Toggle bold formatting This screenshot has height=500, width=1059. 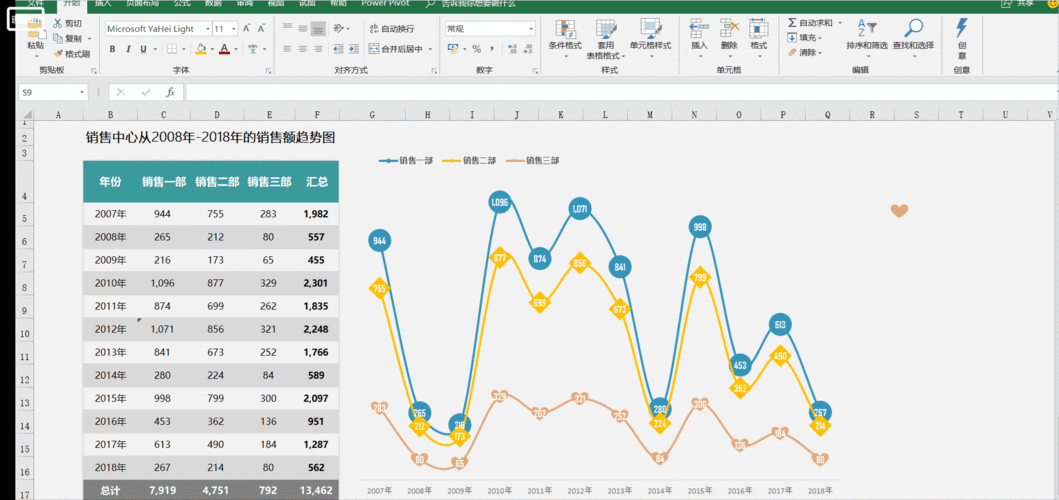(x=113, y=49)
